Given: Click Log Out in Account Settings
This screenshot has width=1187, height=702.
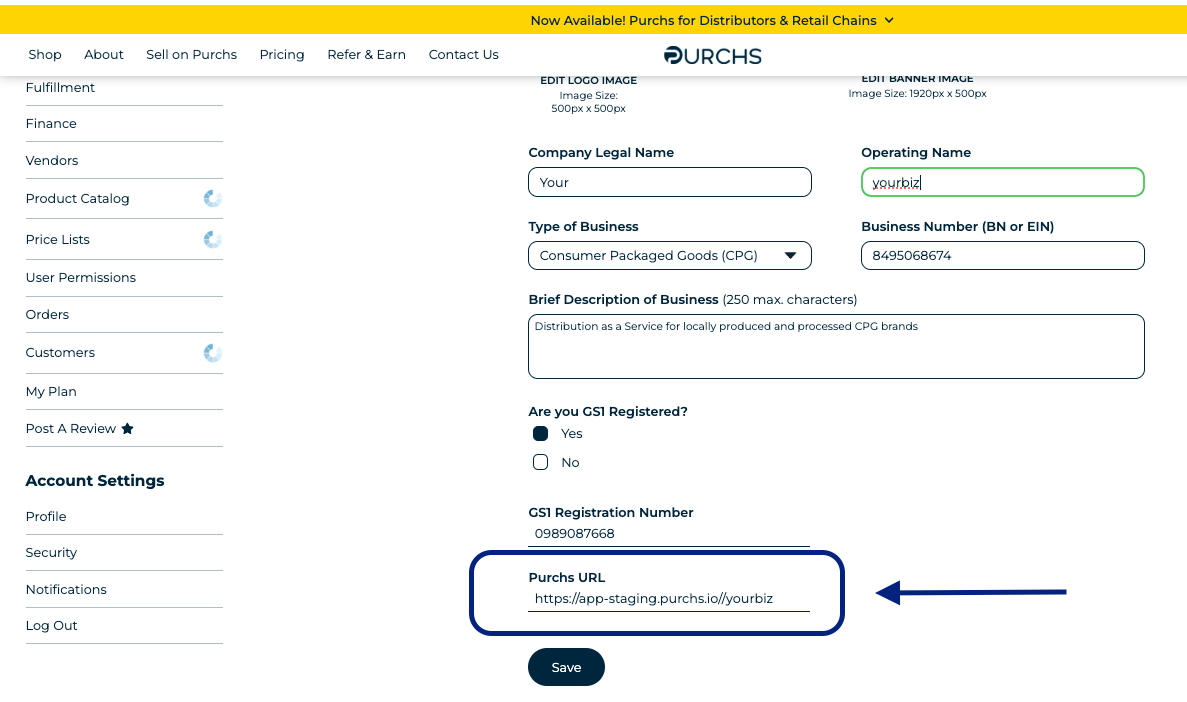Looking at the screenshot, I should pos(52,626).
